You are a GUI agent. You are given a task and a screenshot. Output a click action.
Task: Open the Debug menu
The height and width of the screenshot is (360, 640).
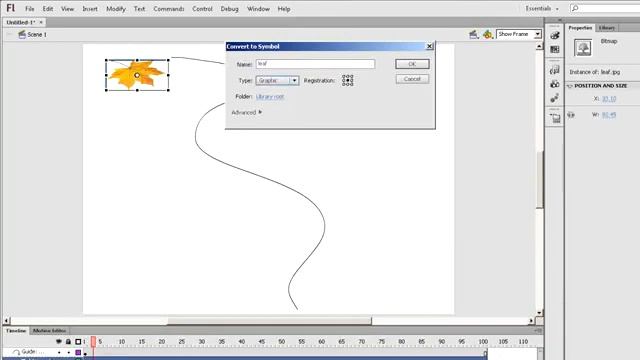[229, 9]
